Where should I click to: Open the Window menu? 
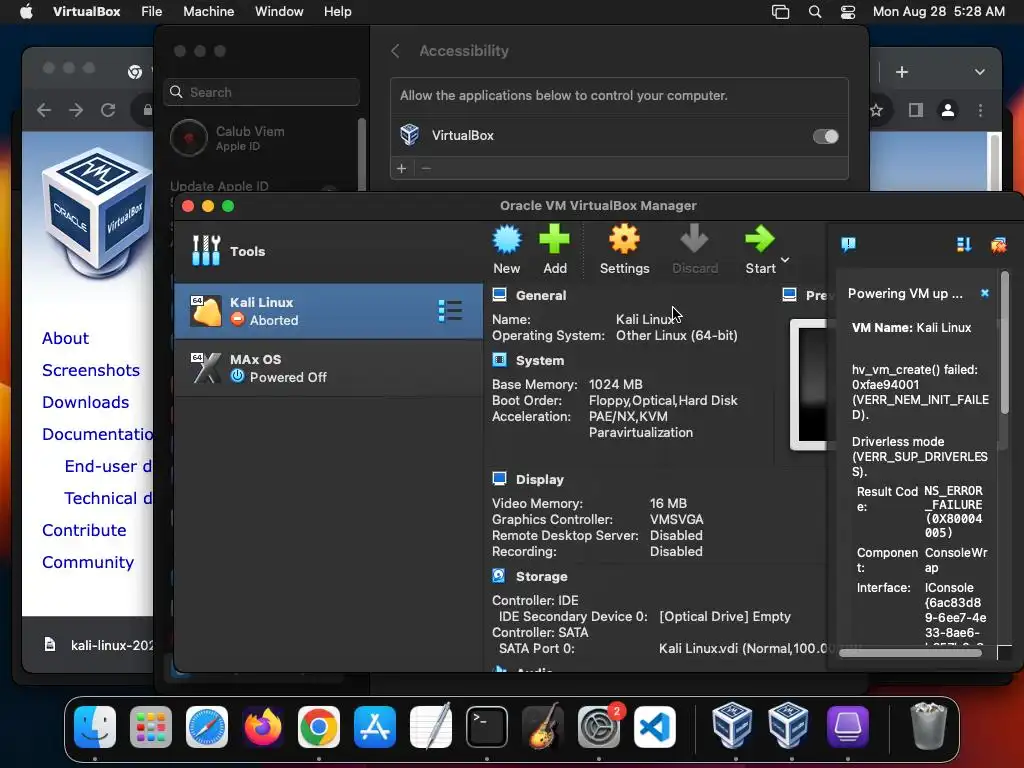pyautogui.click(x=279, y=11)
